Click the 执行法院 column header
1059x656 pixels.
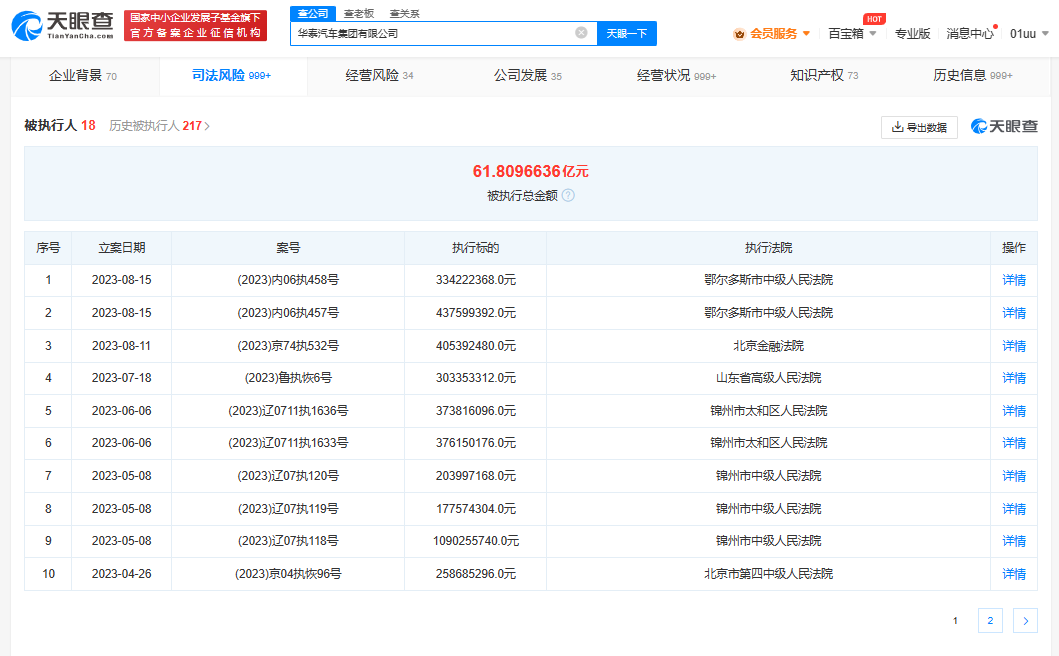[769, 248]
